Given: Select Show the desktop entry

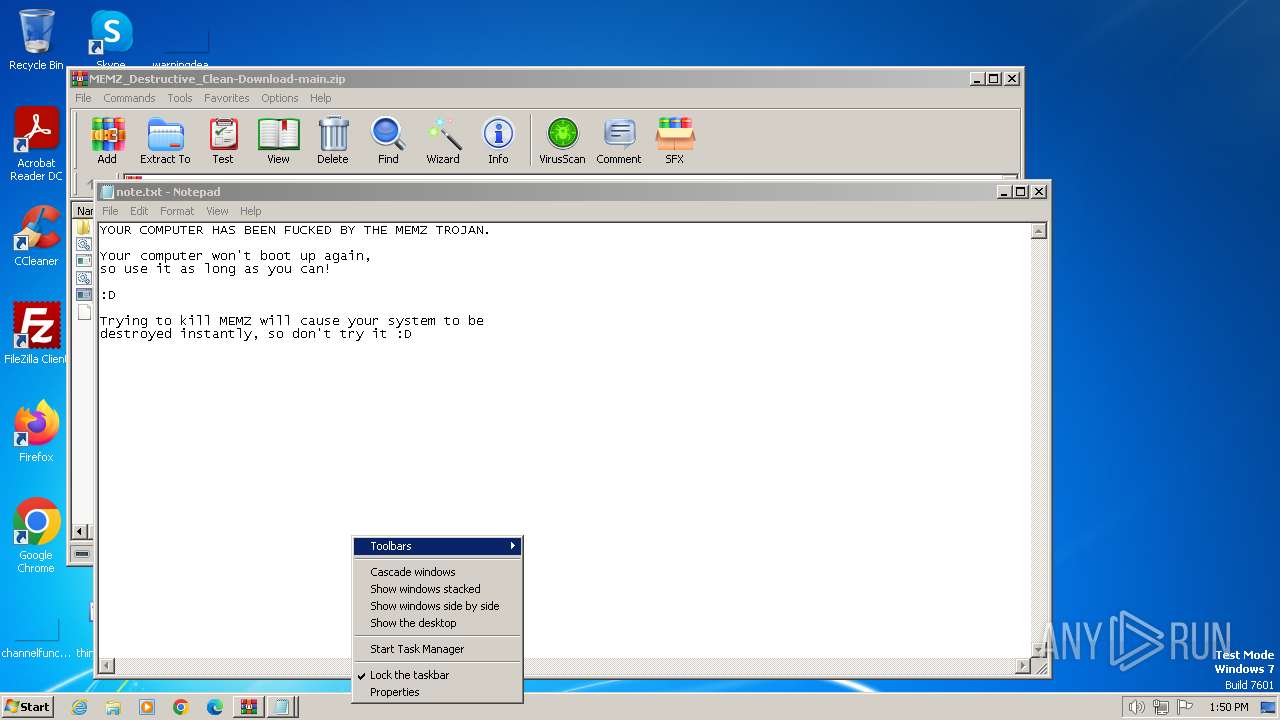Looking at the screenshot, I should click(x=437, y=623).
